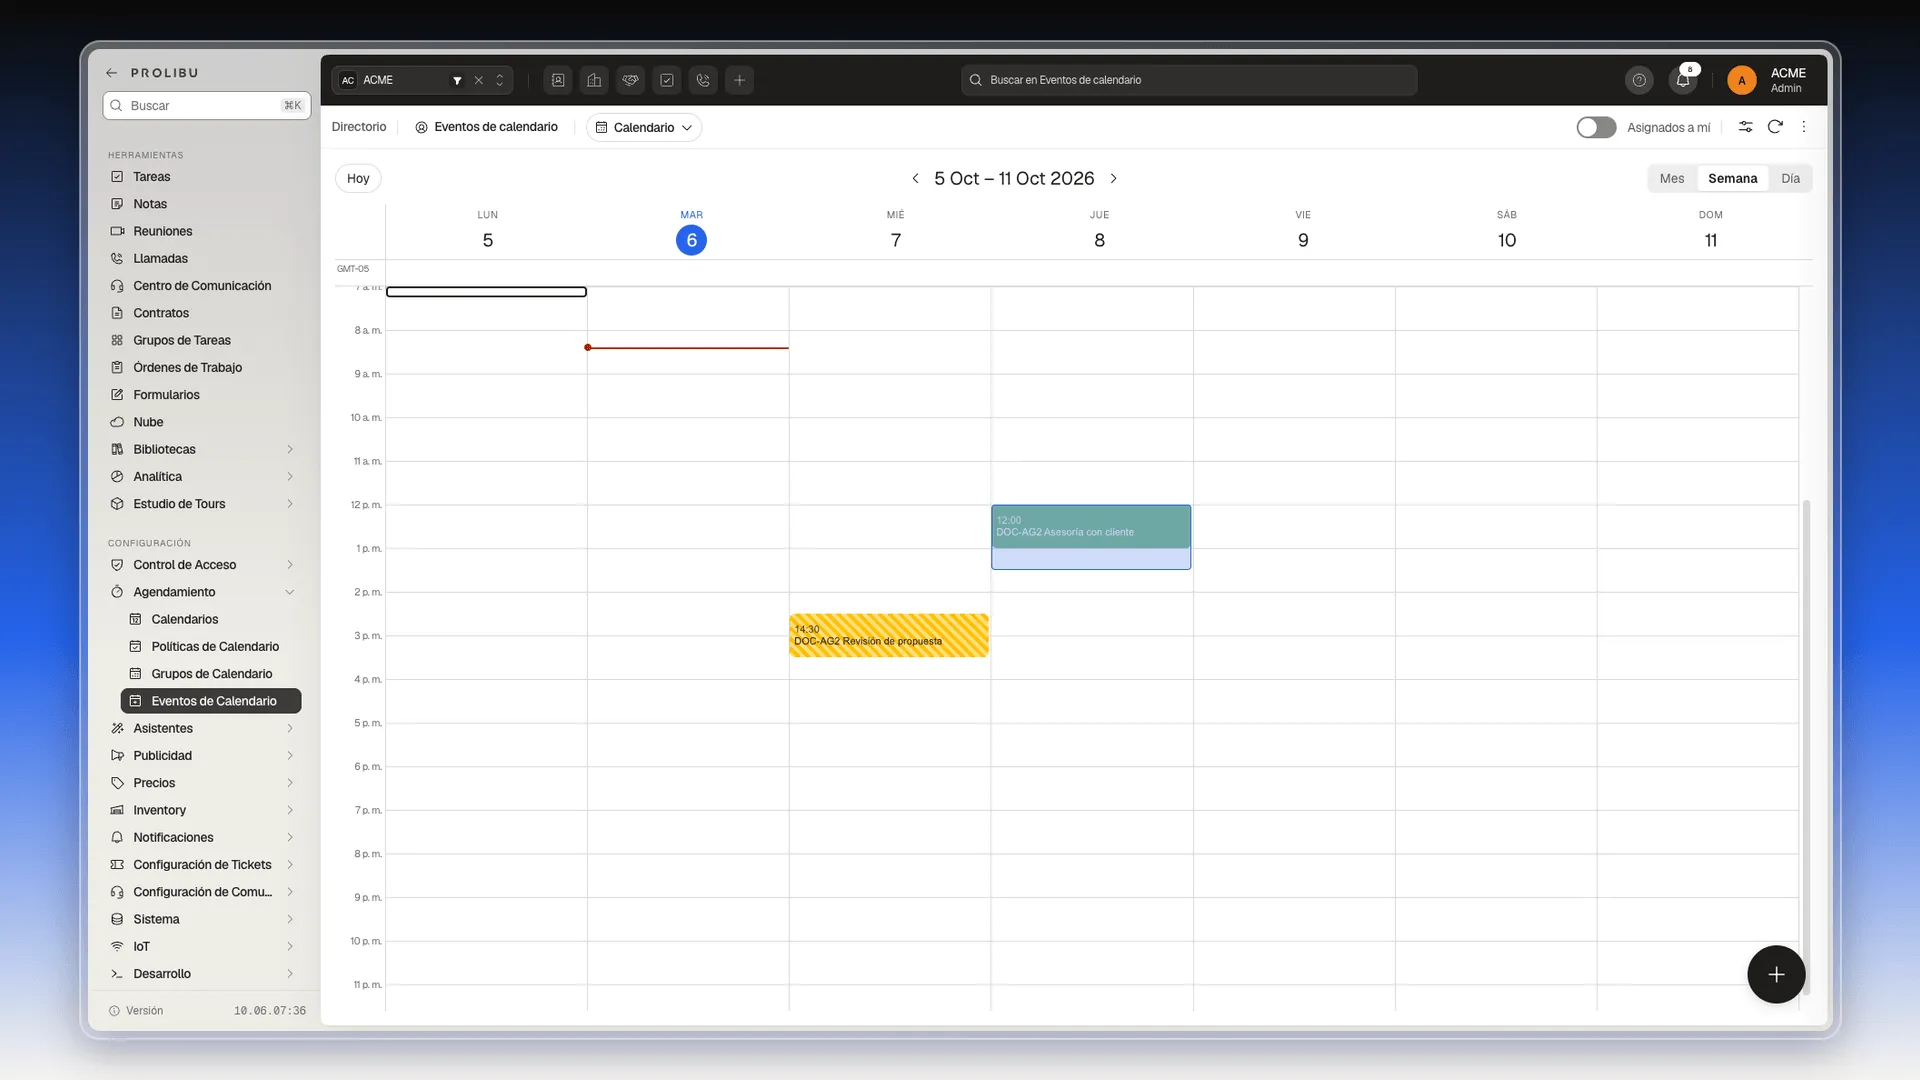Go to previous week arrow
The width and height of the screenshot is (1920, 1080).
click(x=915, y=178)
